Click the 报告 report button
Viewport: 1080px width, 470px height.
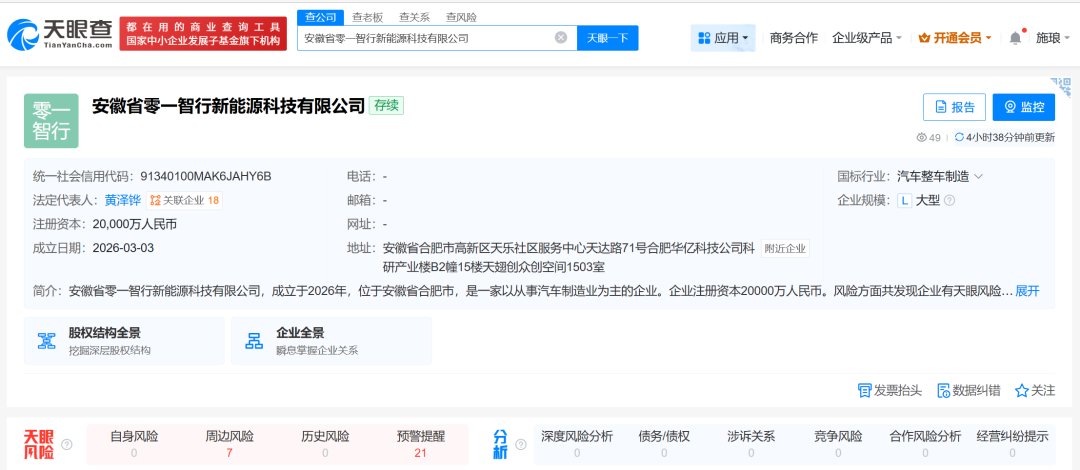pos(955,107)
